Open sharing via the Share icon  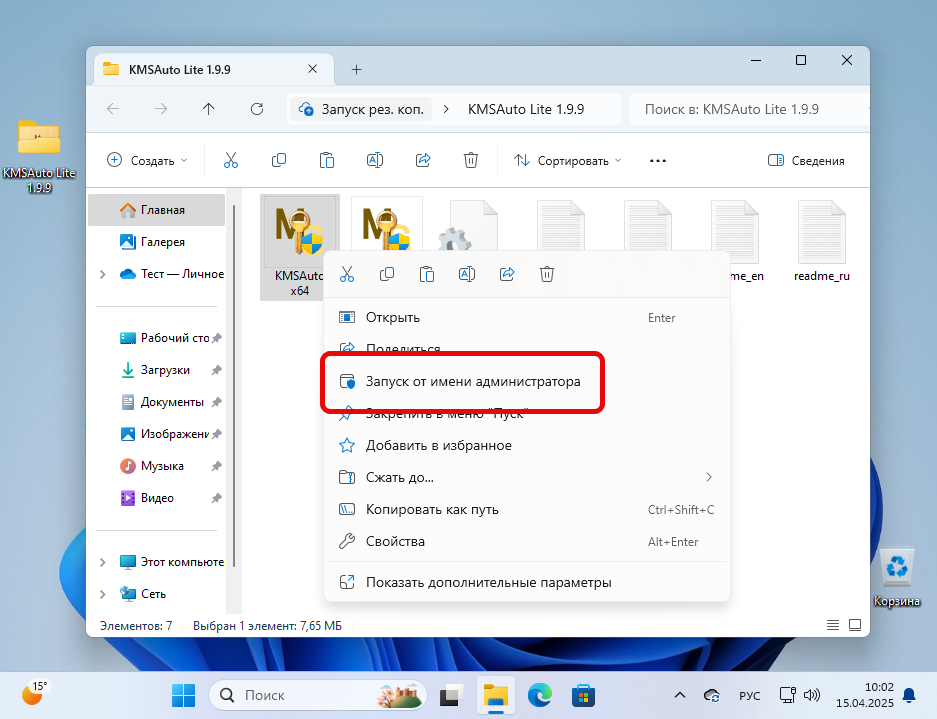tap(422, 160)
